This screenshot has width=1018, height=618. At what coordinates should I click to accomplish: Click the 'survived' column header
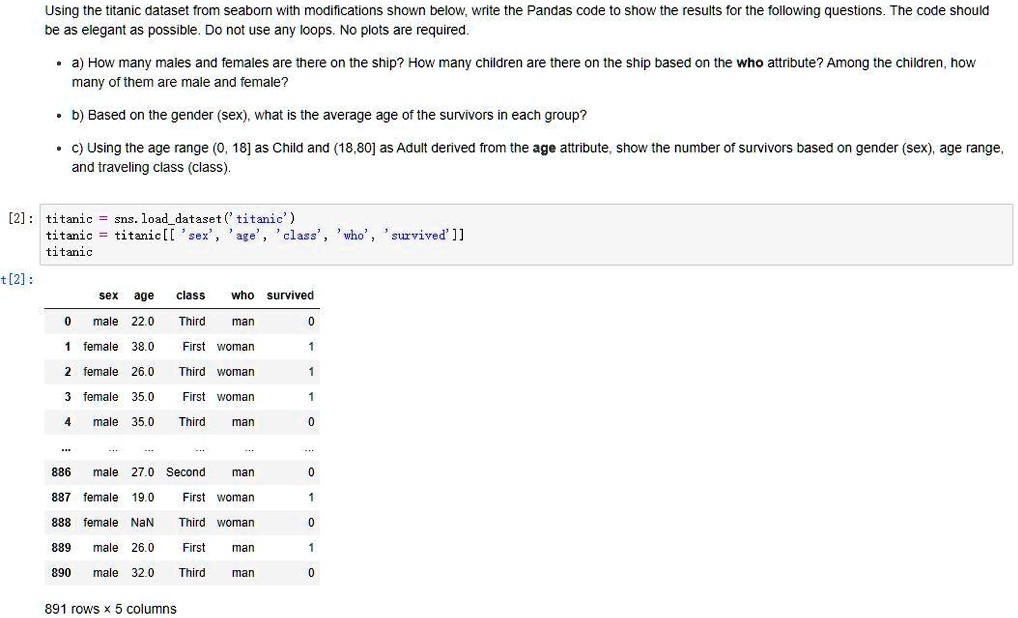[x=290, y=295]
